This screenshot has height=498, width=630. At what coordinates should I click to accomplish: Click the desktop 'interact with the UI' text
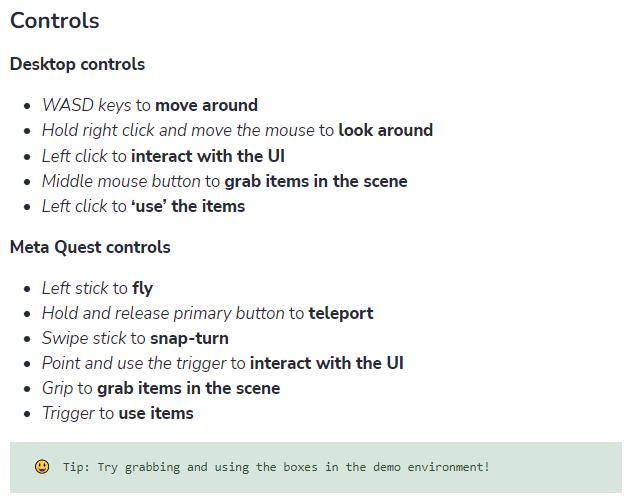(x=208, y=156)
